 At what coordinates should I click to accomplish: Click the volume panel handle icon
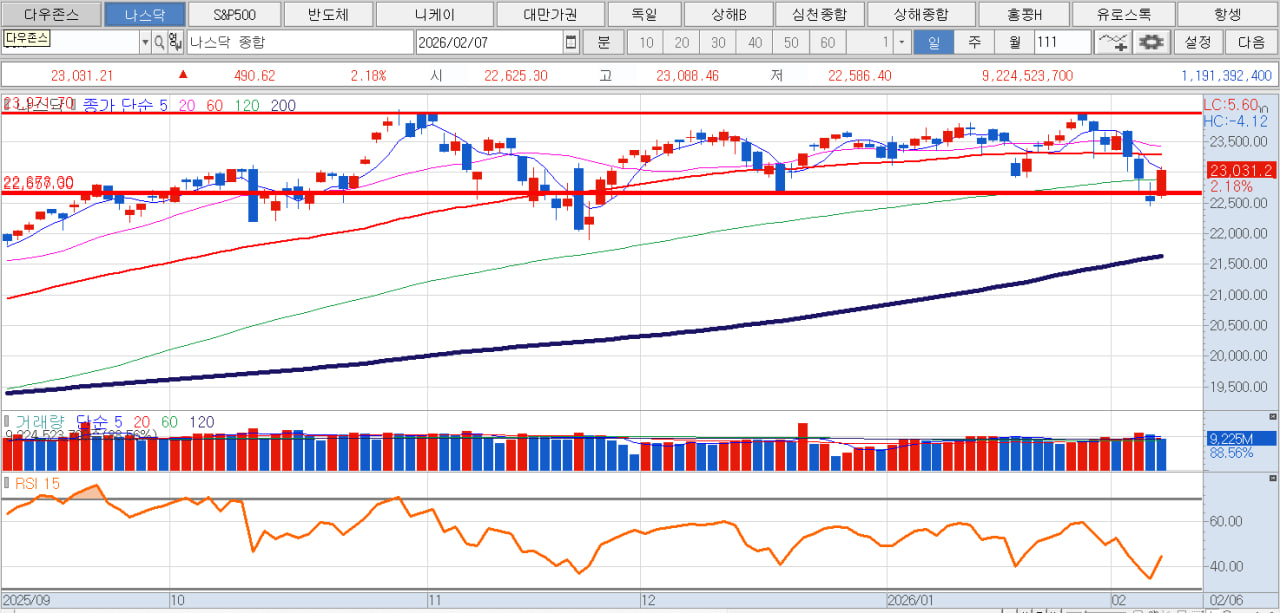[x=7, y=421]
